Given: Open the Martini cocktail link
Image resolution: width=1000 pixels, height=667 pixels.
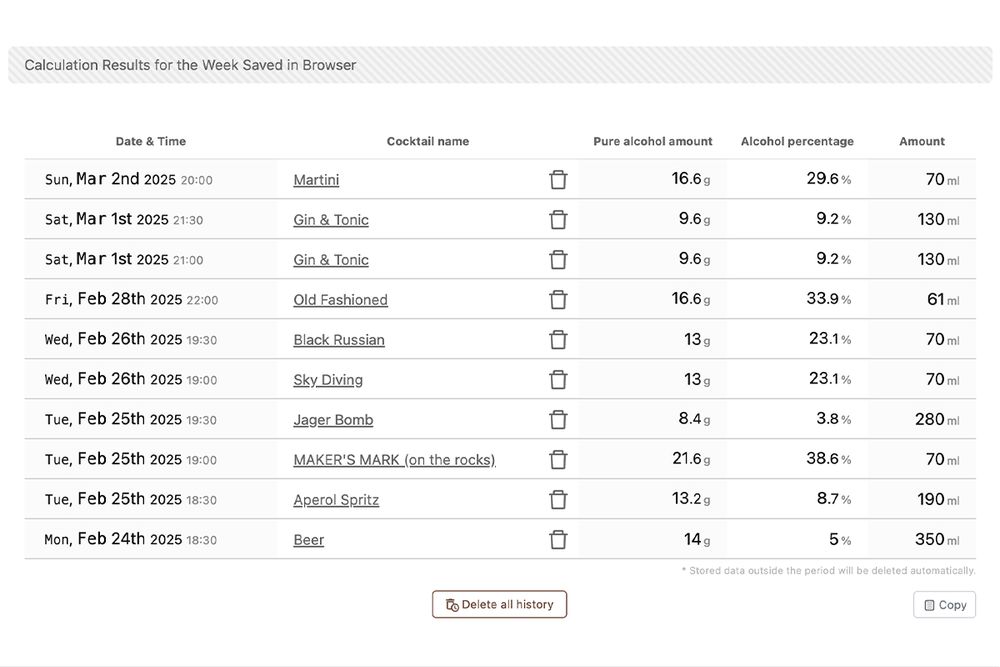Looking at the screenshot, I should [x=316, y=180].
